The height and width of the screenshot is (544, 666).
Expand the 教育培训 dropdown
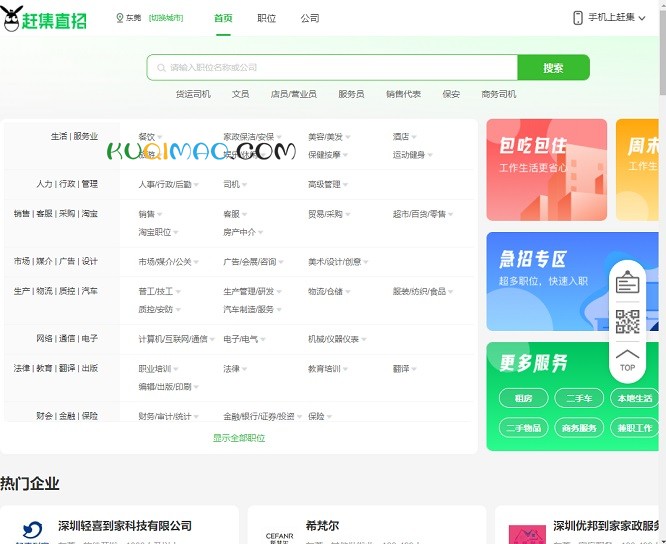pyautogui.click(x=328, y=369)
